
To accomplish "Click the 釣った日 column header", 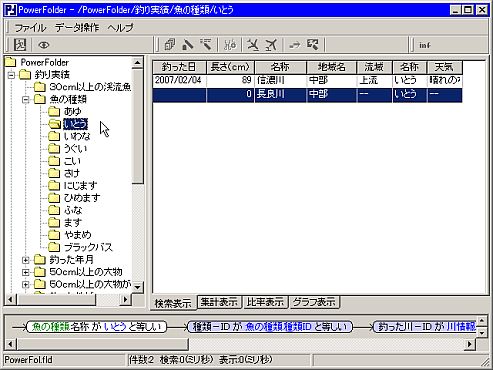I will click(x=179, y=67).
